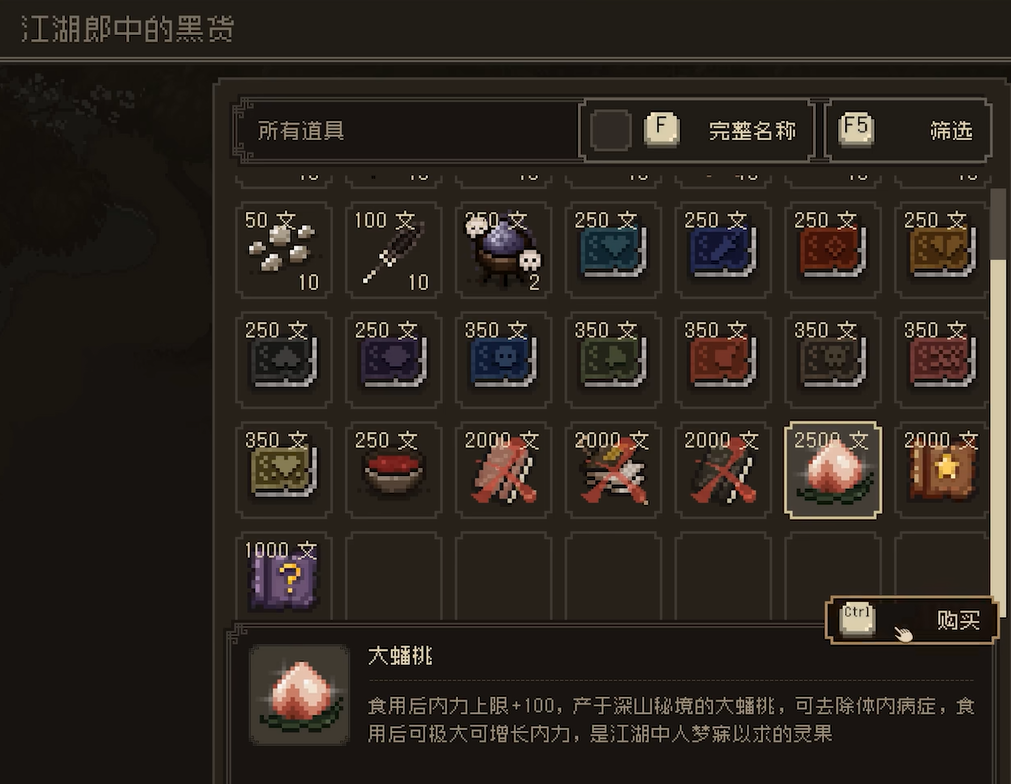
Task: Click the 购买 purchase button
Action: click(912, 620)
